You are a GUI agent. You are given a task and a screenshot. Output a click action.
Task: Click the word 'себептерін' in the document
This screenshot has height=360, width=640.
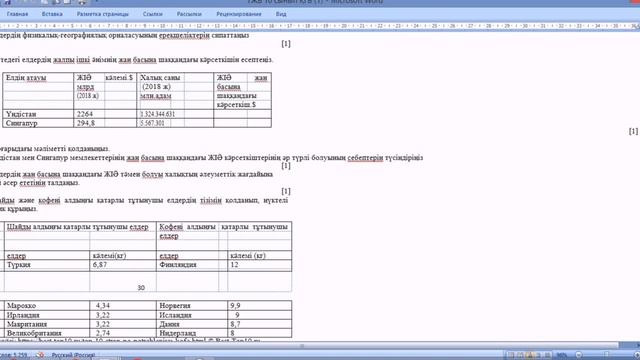click(365, 158)
